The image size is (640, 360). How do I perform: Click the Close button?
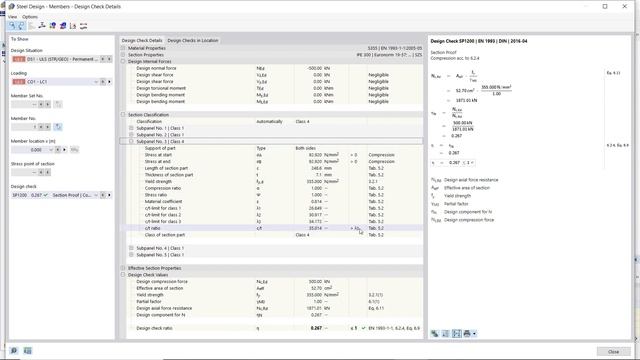(613, 351)
